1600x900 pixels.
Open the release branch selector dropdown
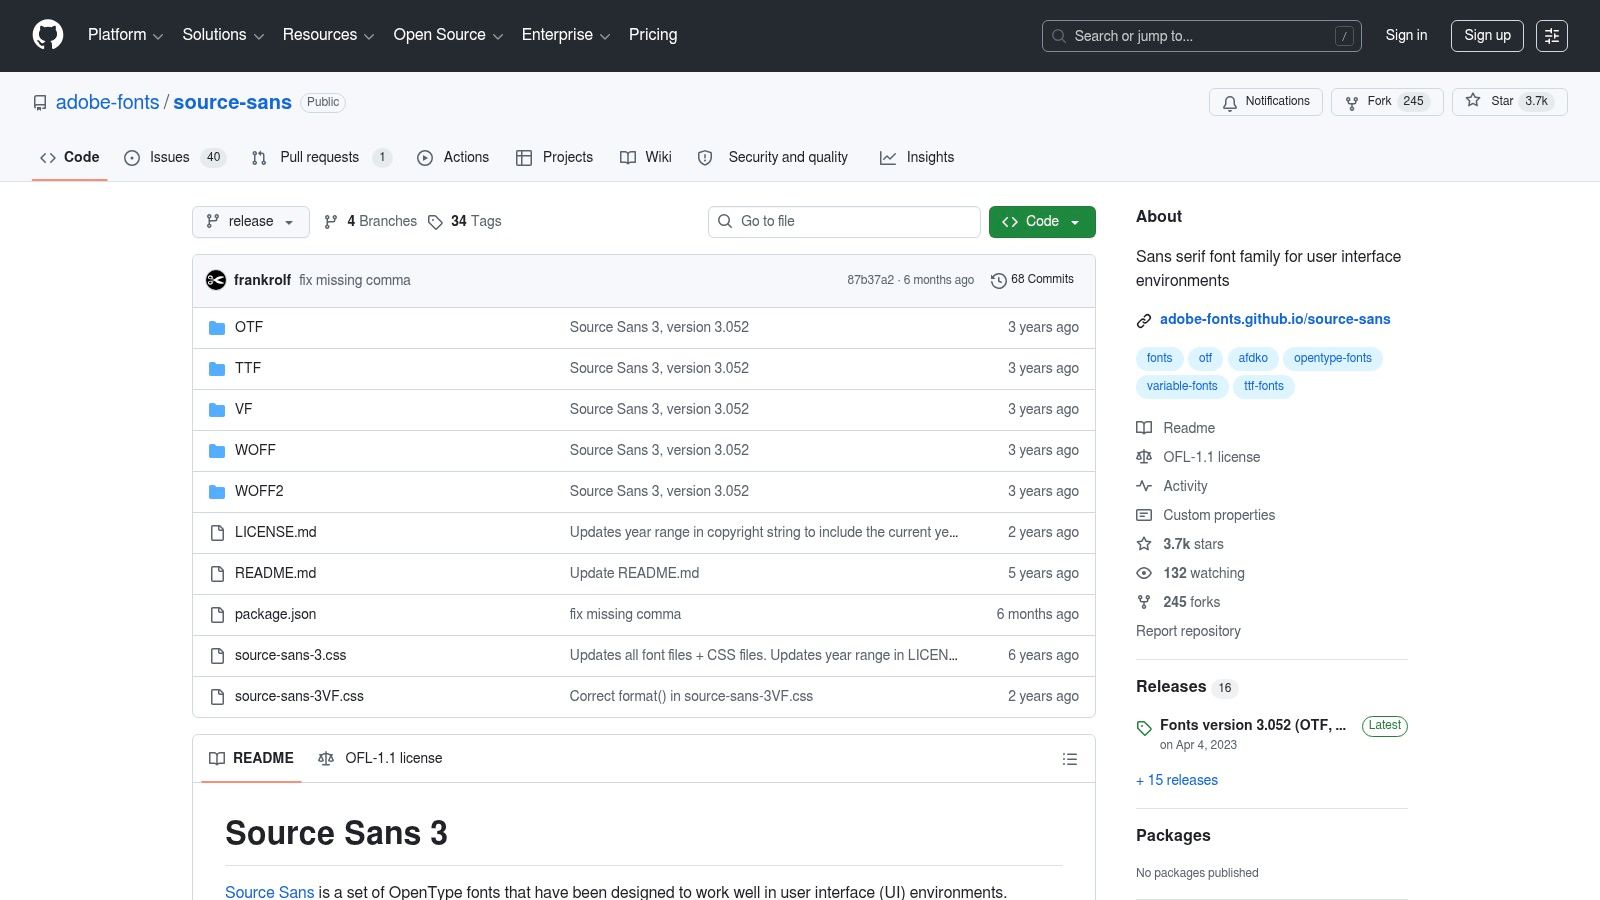(x=251, y=222)
